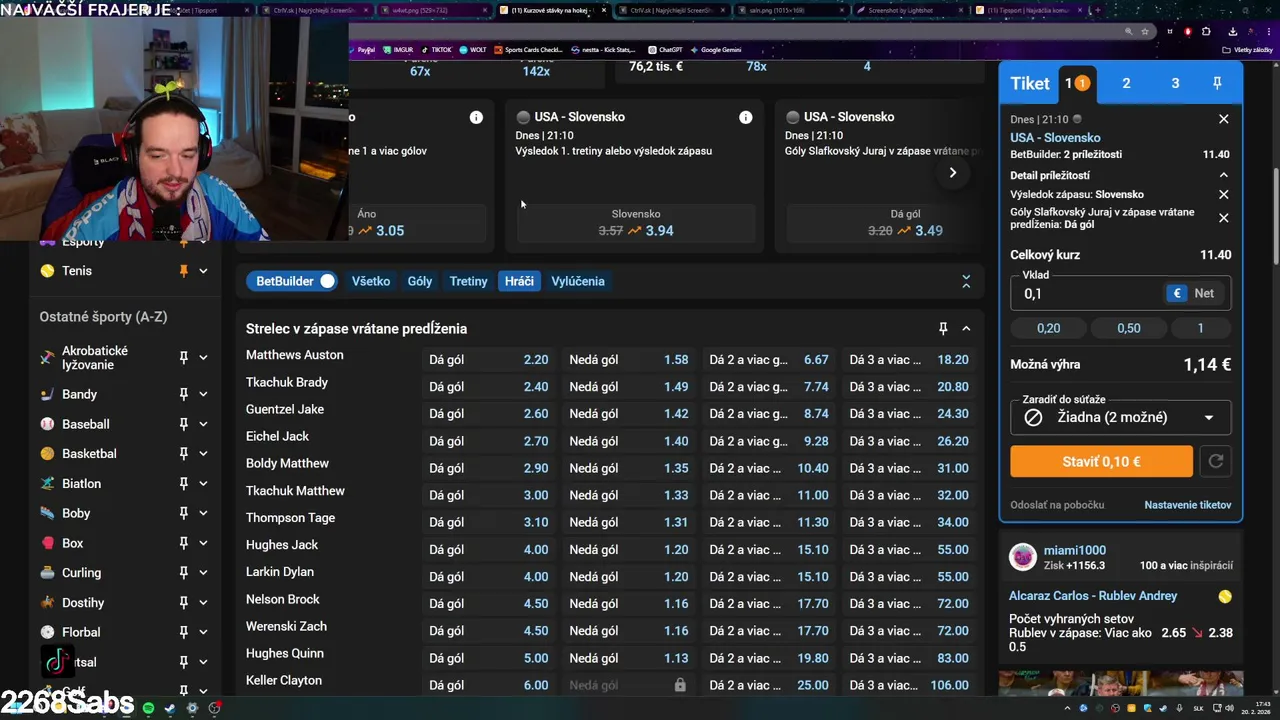The width and height of the screenshot is (1280, 720).
Task: Remove Góly Slafkovský Juraj selection
Action: click(1223, 218)
